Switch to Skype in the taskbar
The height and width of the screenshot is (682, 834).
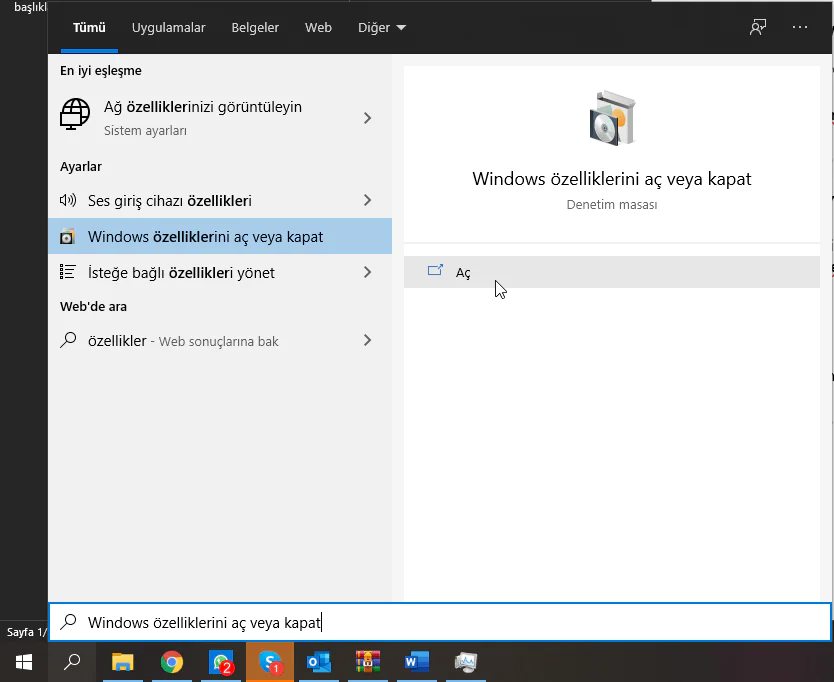[x=270, y=662]
